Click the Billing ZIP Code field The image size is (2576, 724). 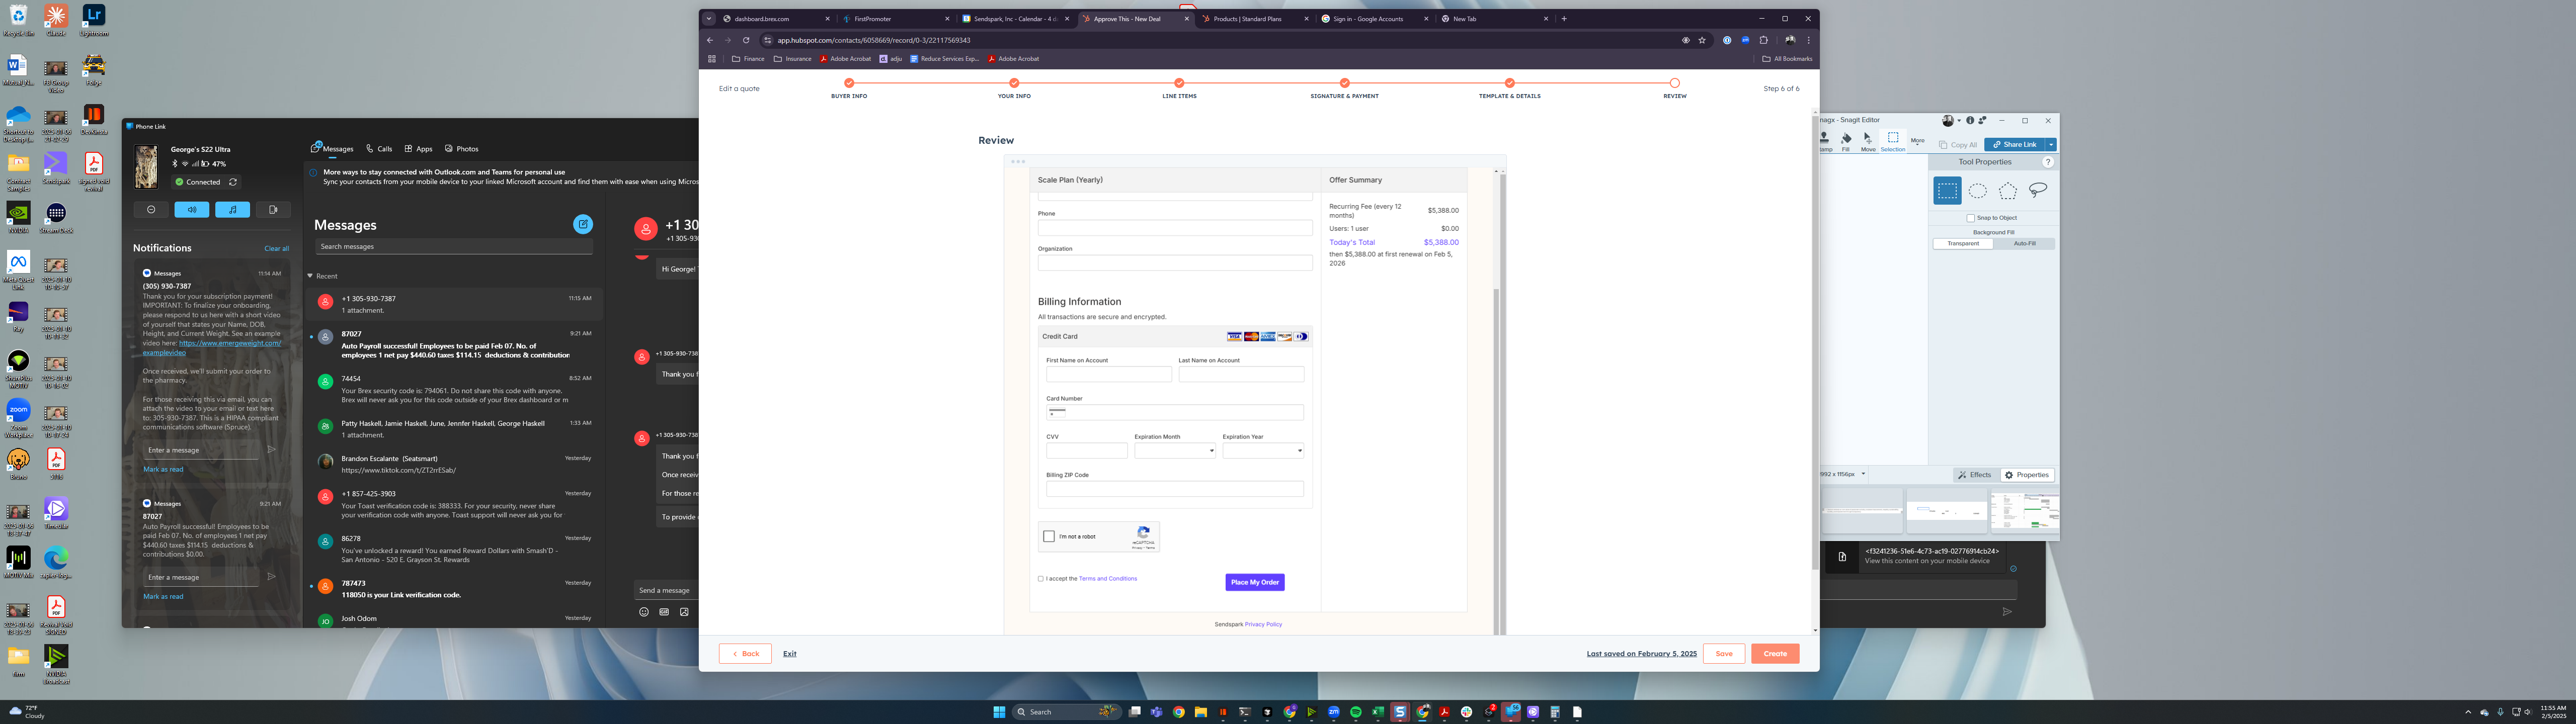(1175, 489)
